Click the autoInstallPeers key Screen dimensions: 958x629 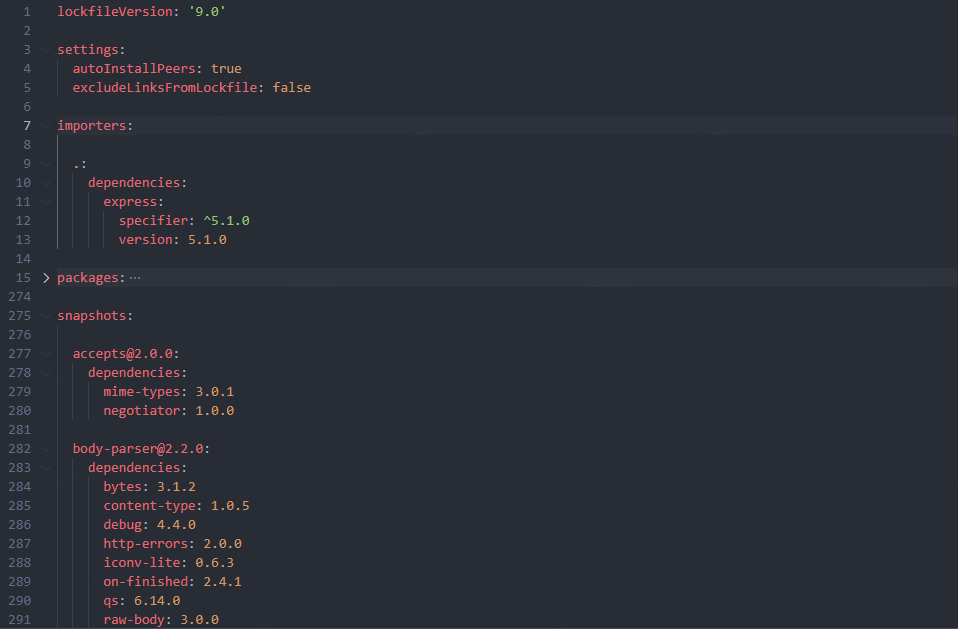[x=134, y=68]
